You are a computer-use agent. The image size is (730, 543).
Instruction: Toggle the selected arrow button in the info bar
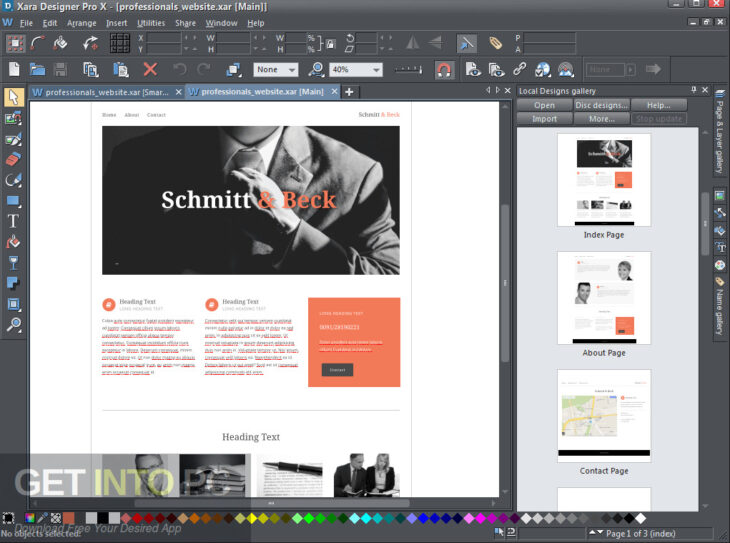pyautogui.click(x=466, y=43)
